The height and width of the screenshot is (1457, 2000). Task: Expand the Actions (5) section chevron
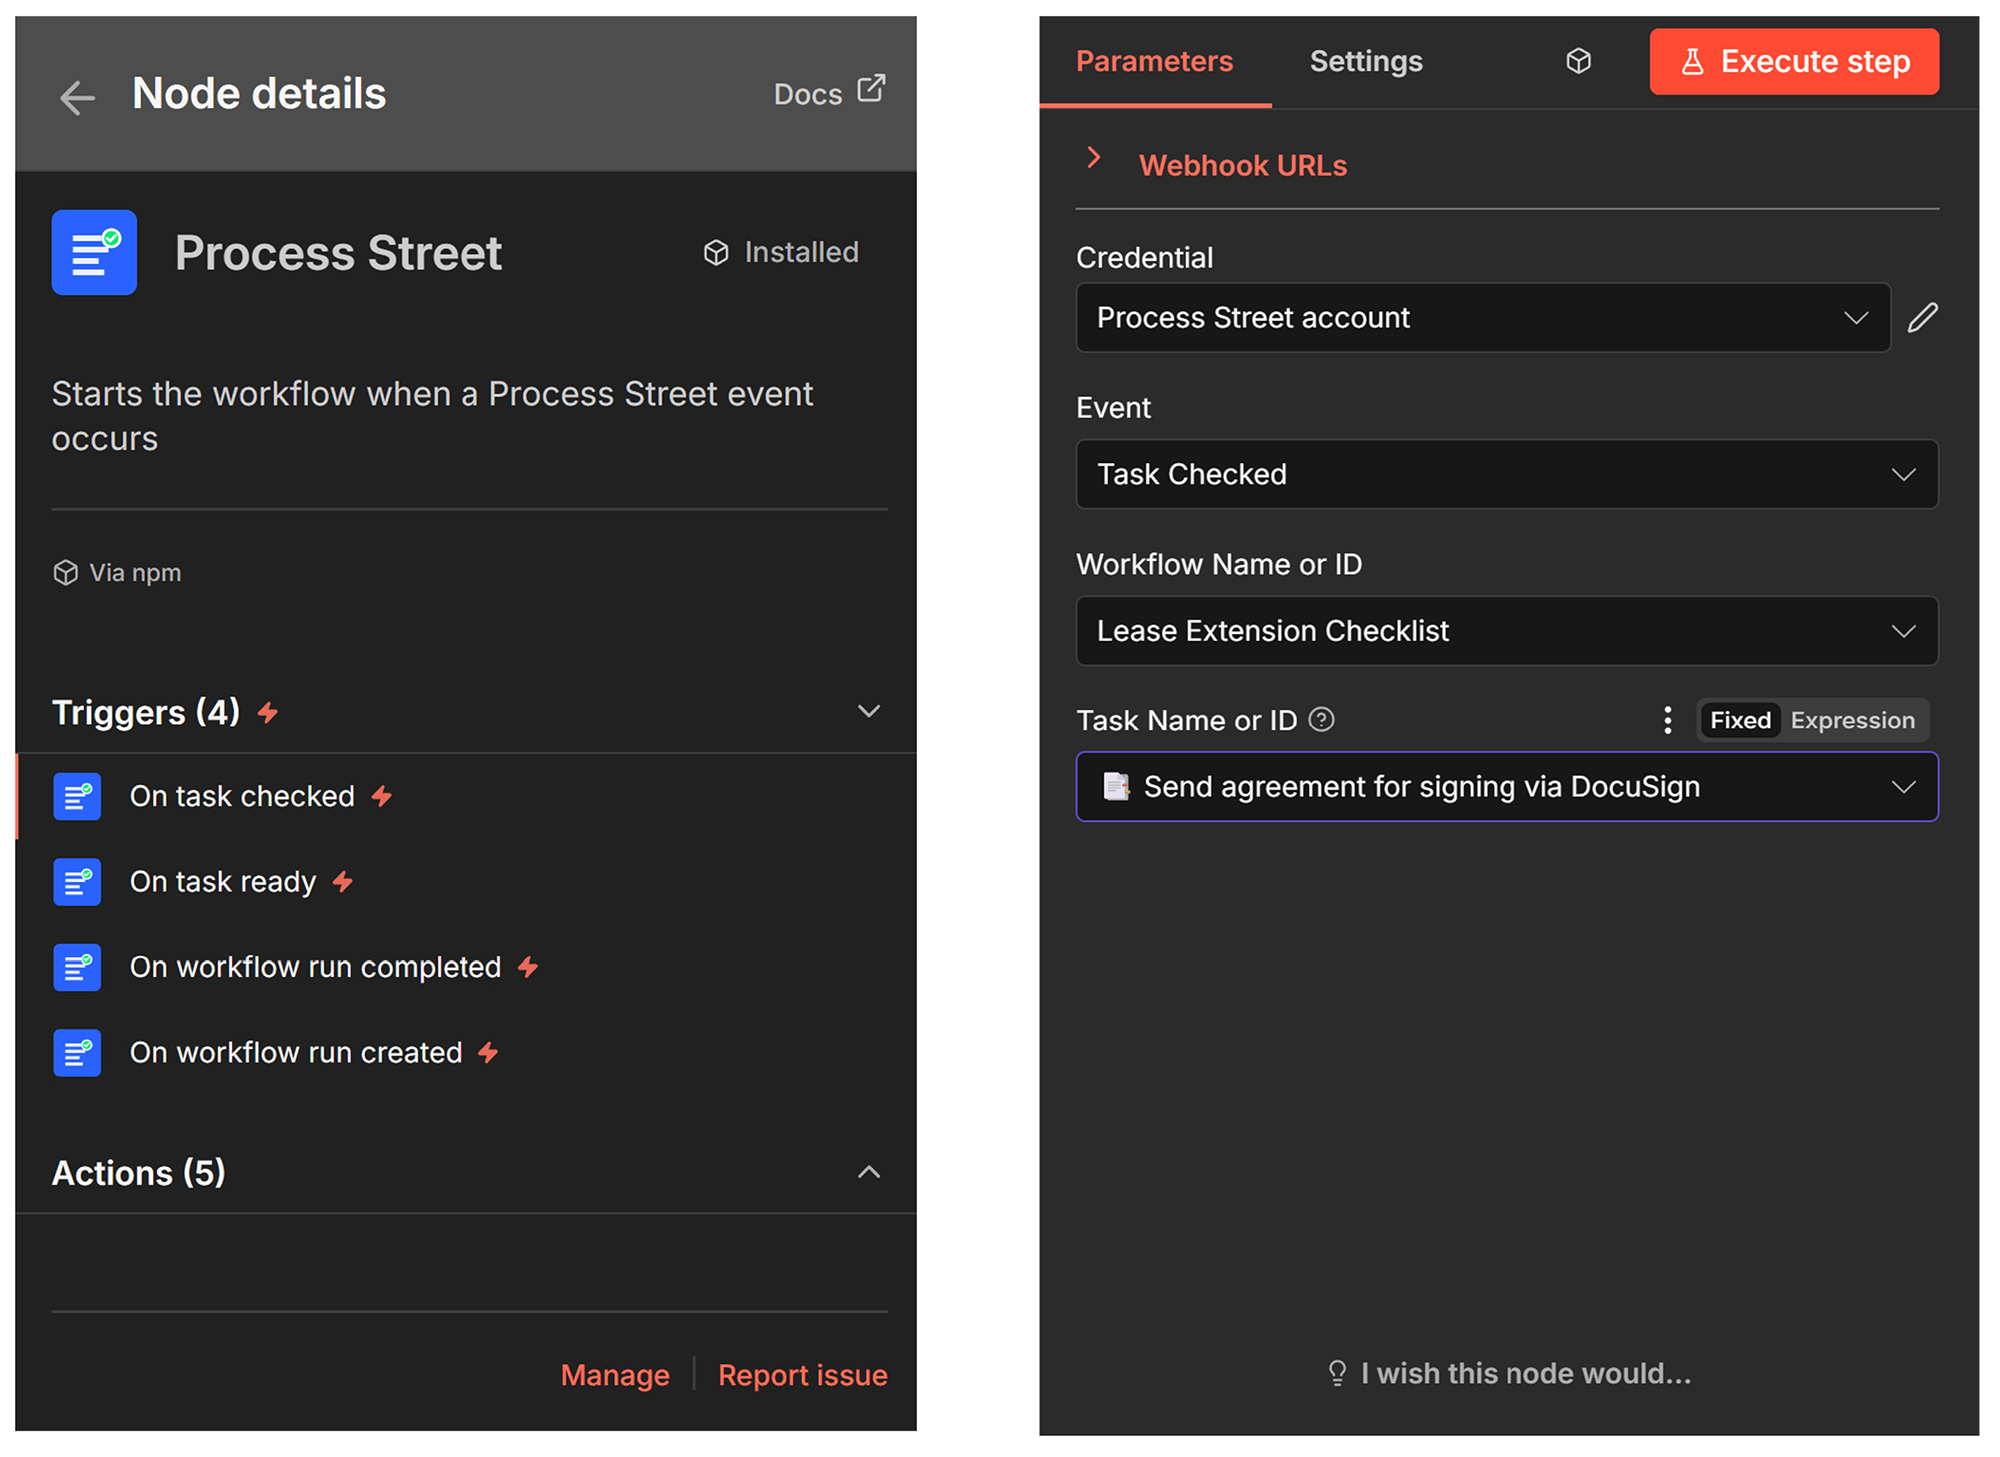coord(869,1172)
